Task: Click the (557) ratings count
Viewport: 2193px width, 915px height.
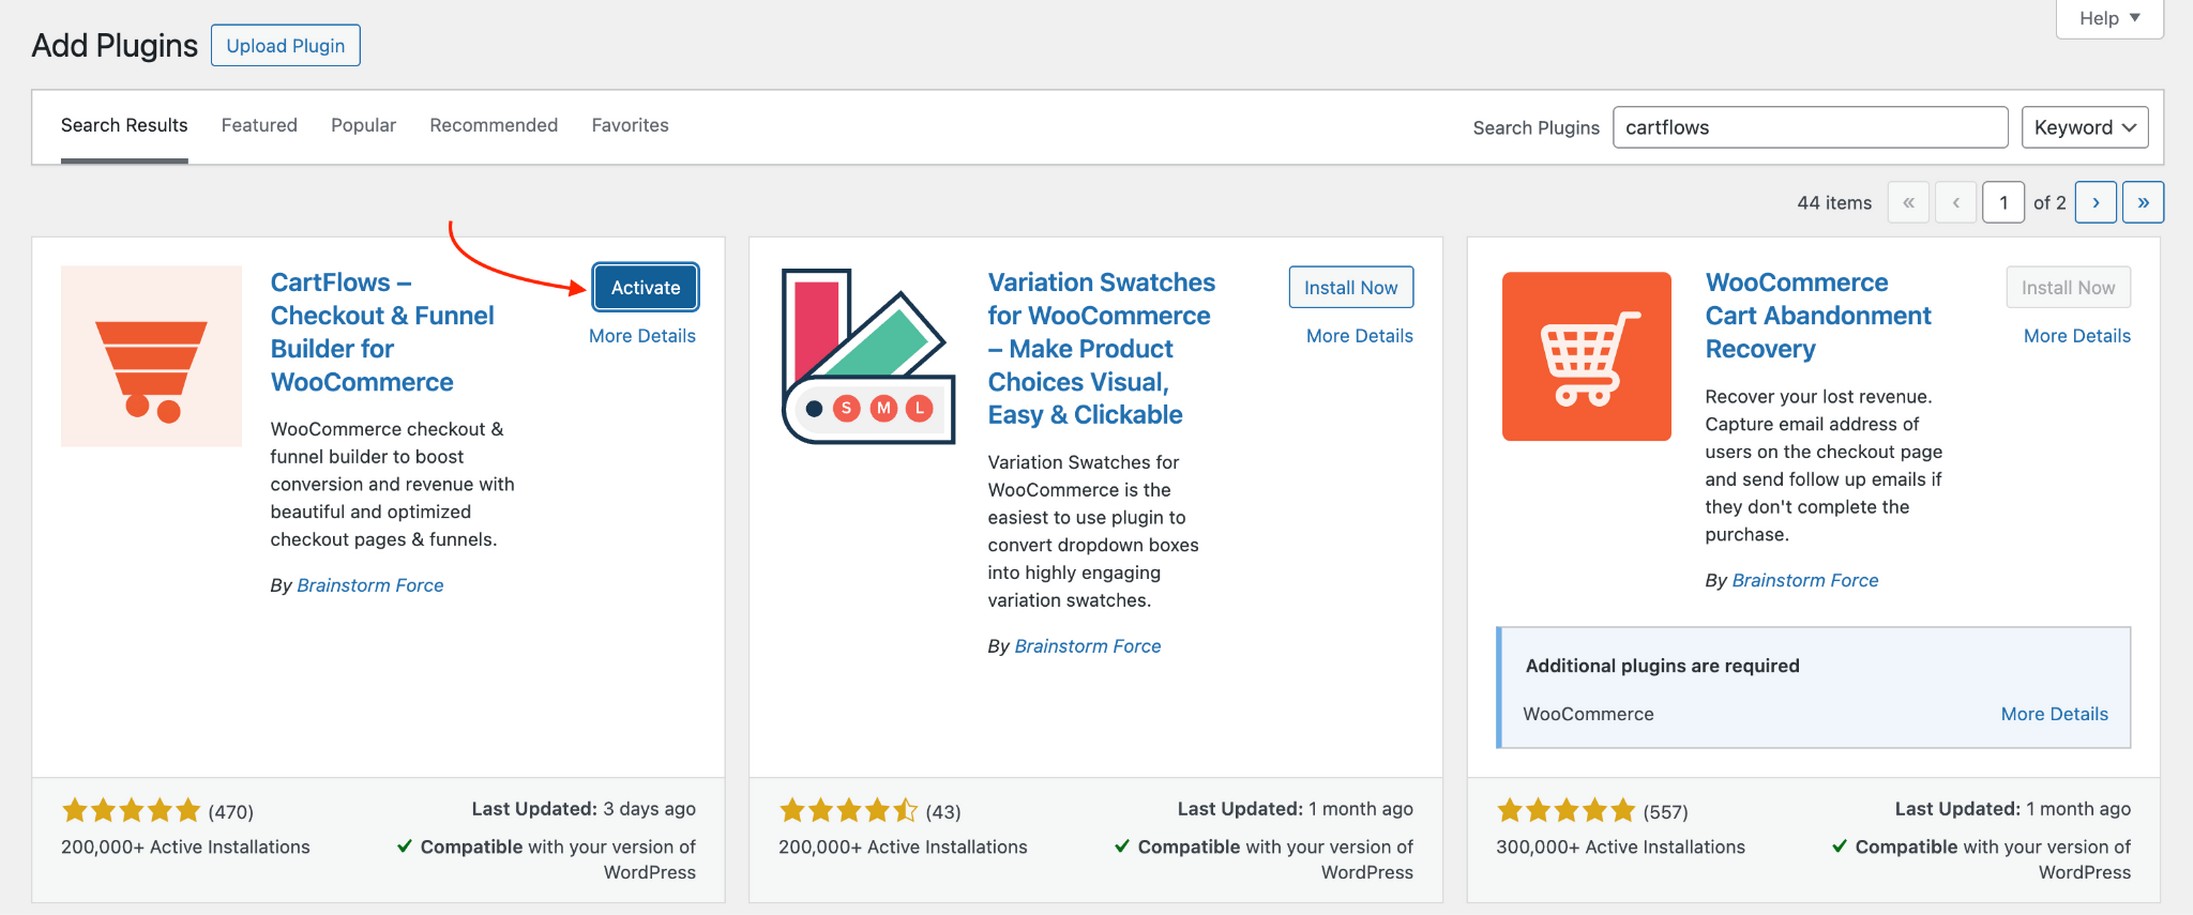Action: (1665, 812)
